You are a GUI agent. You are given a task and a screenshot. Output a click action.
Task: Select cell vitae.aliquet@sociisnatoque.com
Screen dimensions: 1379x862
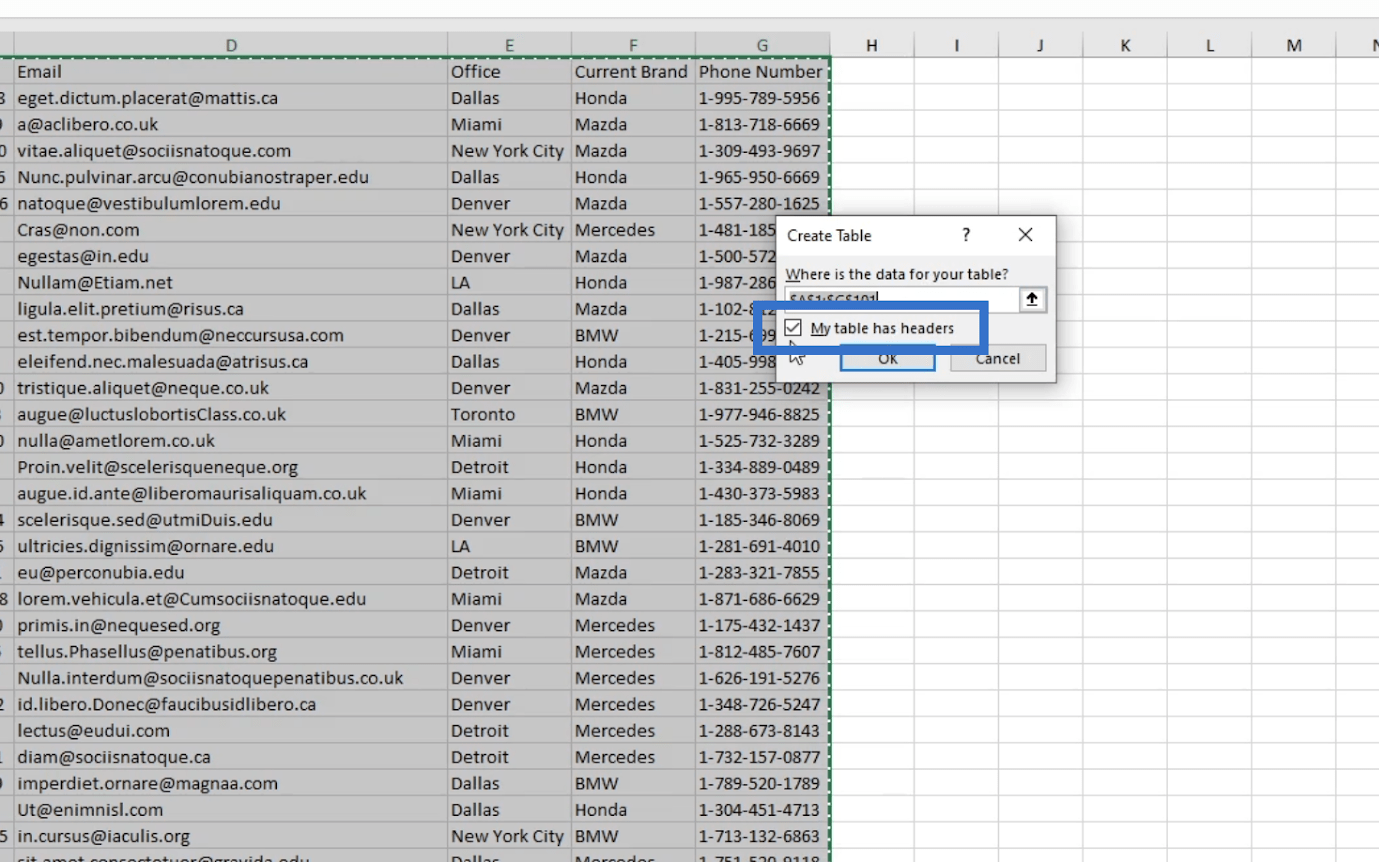pyautogui.click(x=231, y=151)
